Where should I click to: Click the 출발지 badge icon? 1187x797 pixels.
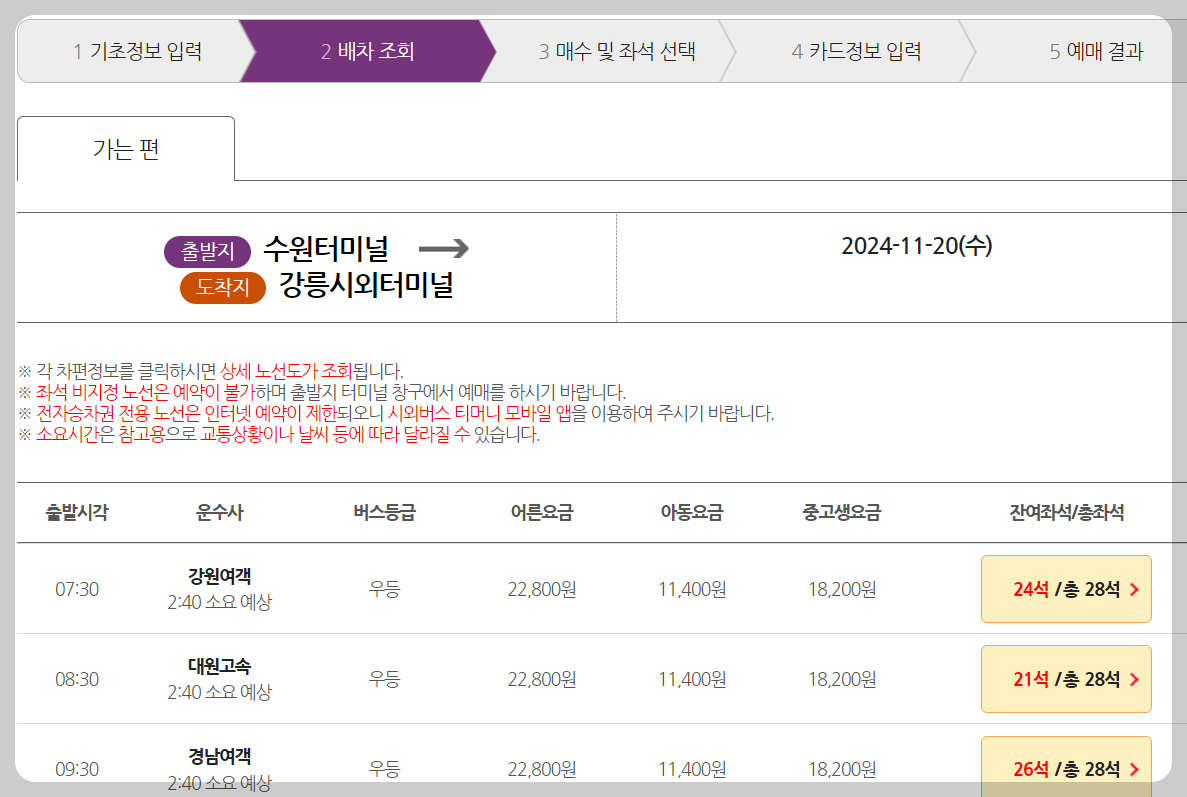pos(208,252)
